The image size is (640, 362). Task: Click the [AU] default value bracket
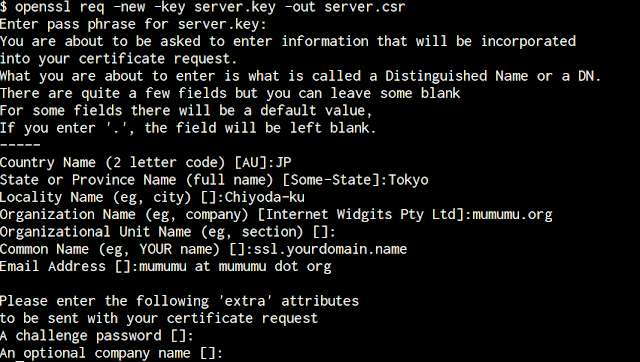(x=251, y=163)
